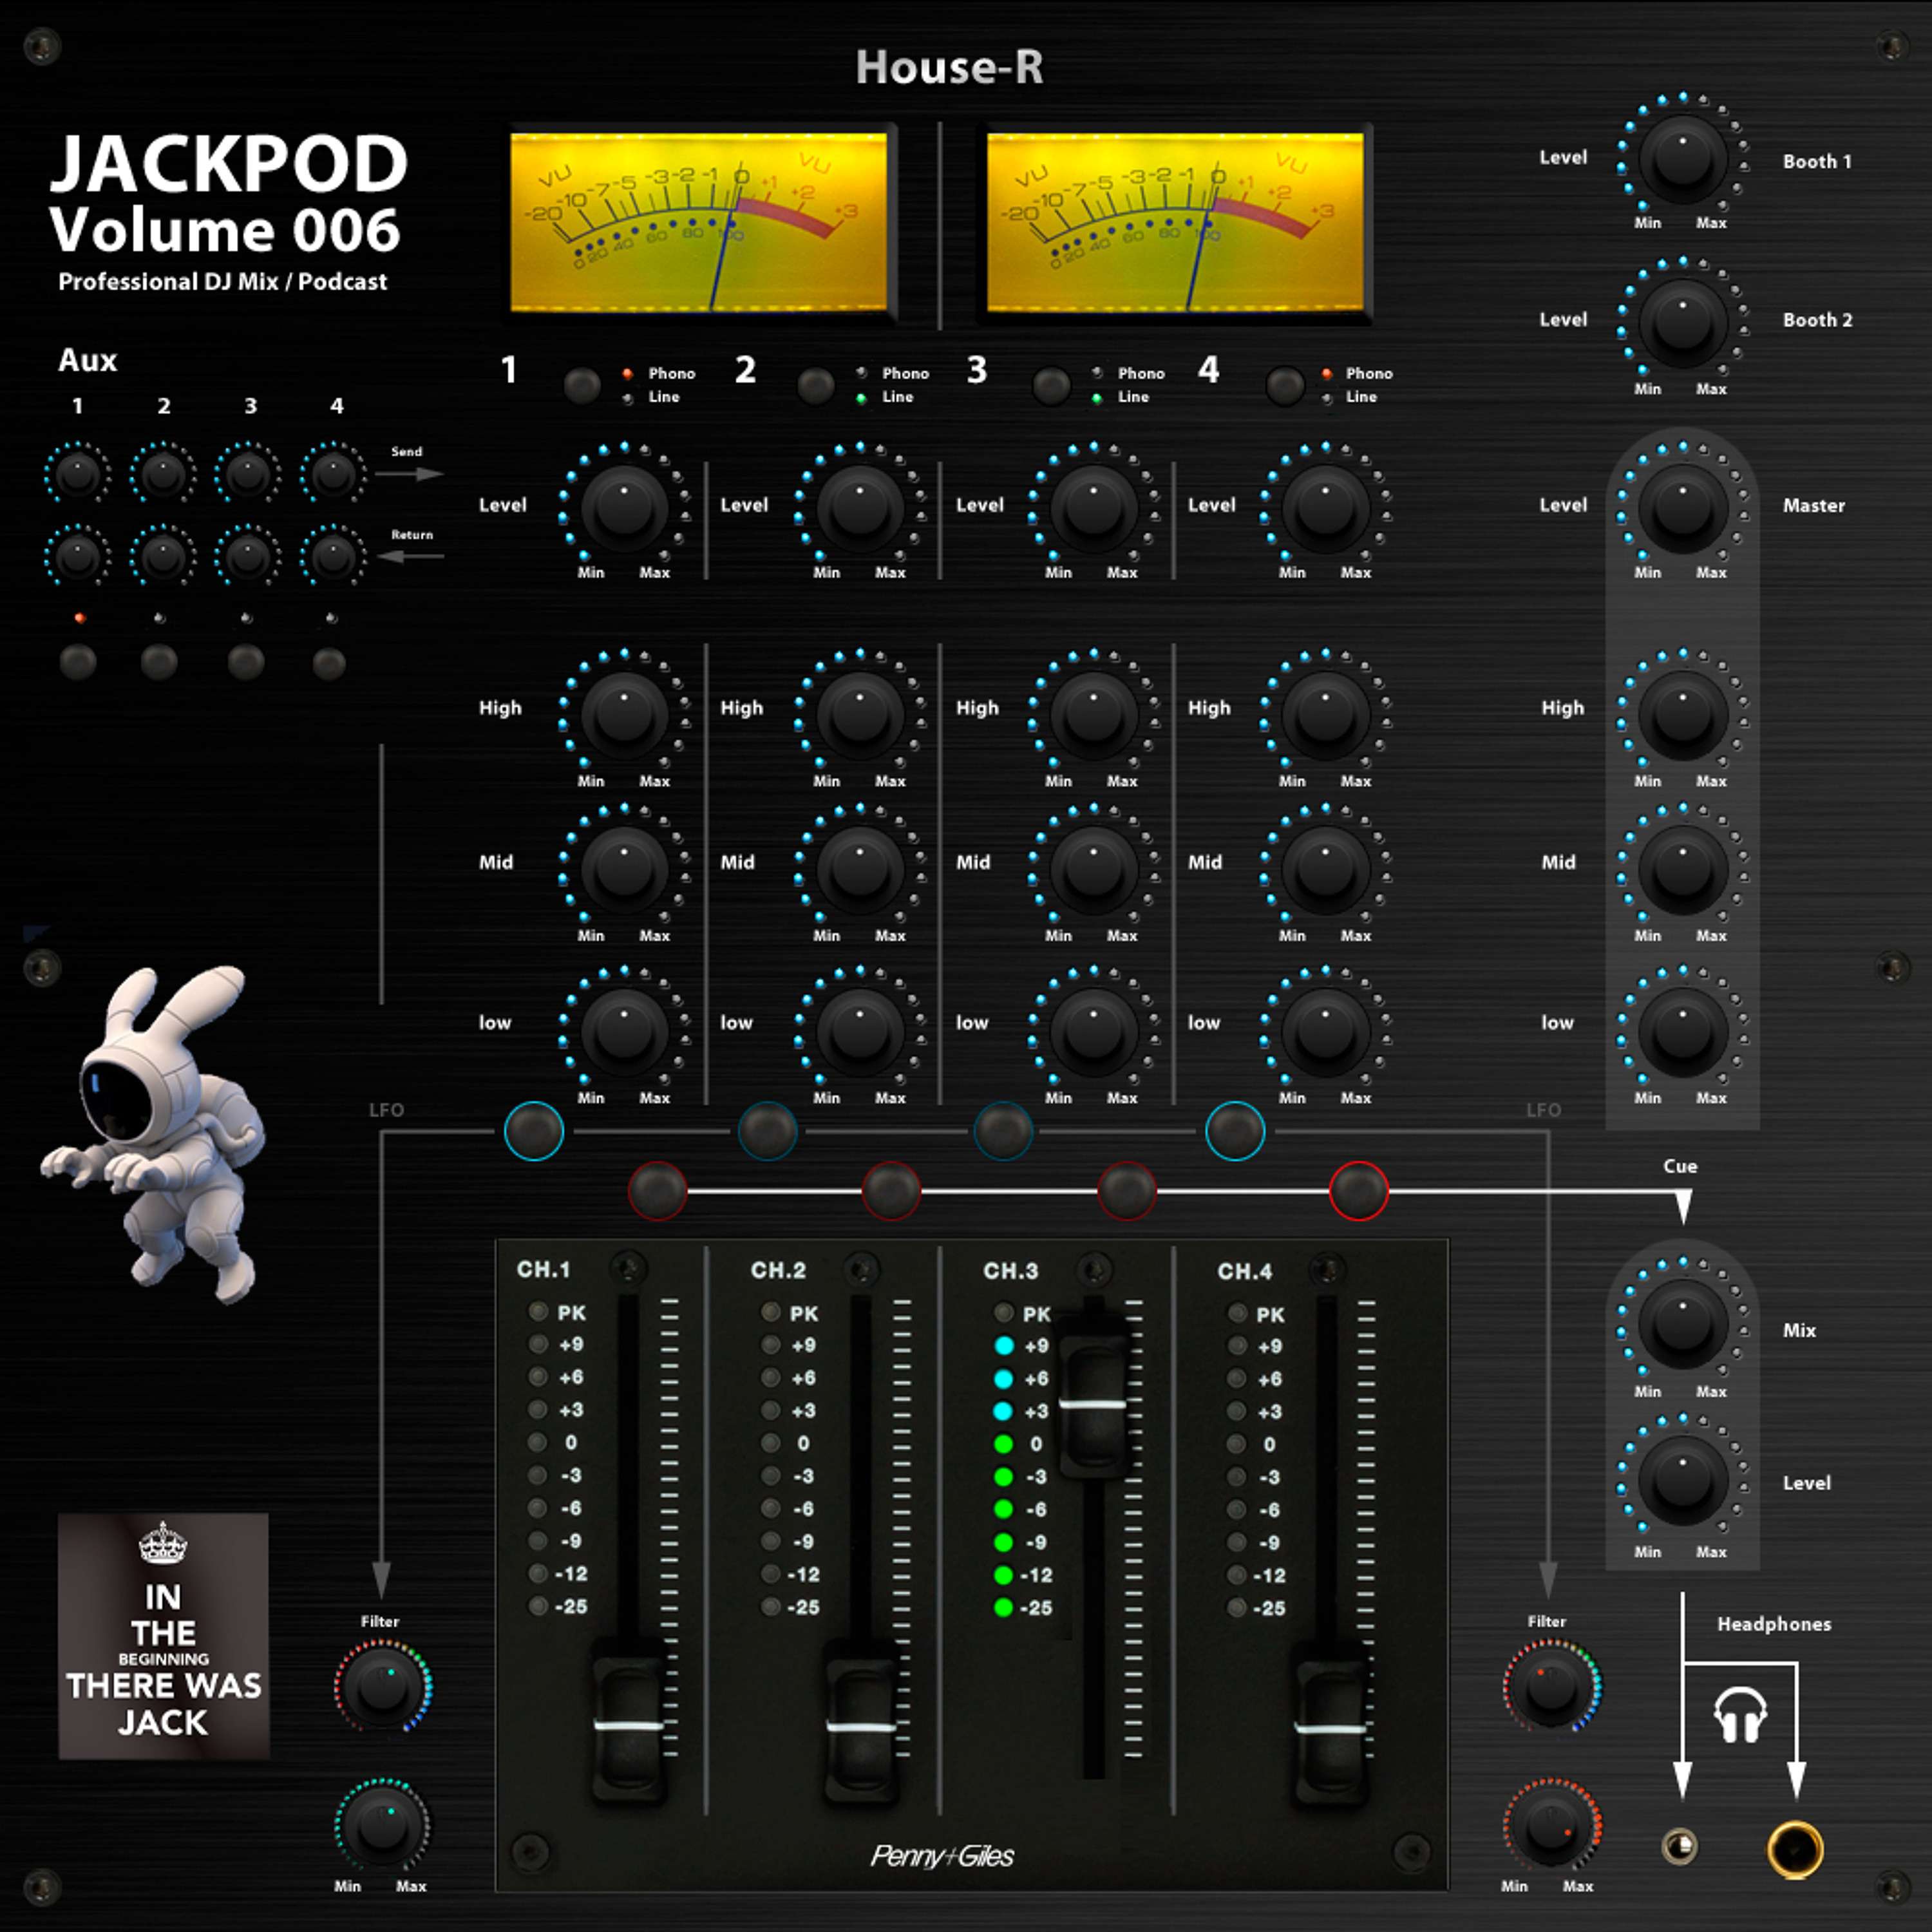Click the small silver headphone jack
Screen dimensions: 1932x1932
click(1680, 1846)
